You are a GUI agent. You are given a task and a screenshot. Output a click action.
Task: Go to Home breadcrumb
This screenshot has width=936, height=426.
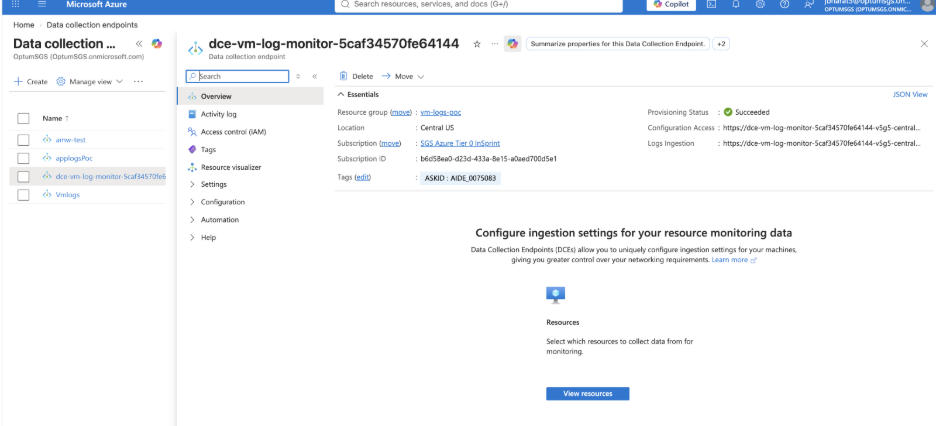pyautogui.click(x=23, y=25)
